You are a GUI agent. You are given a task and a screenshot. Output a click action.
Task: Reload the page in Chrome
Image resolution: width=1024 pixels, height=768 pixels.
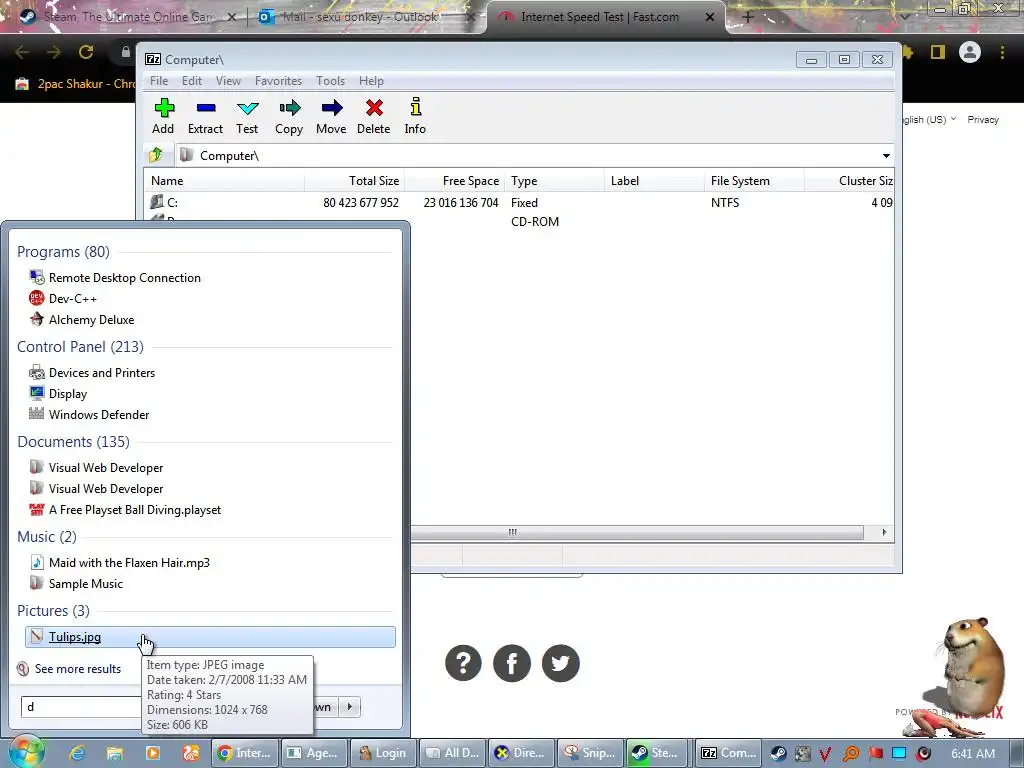tap(86, 52)
